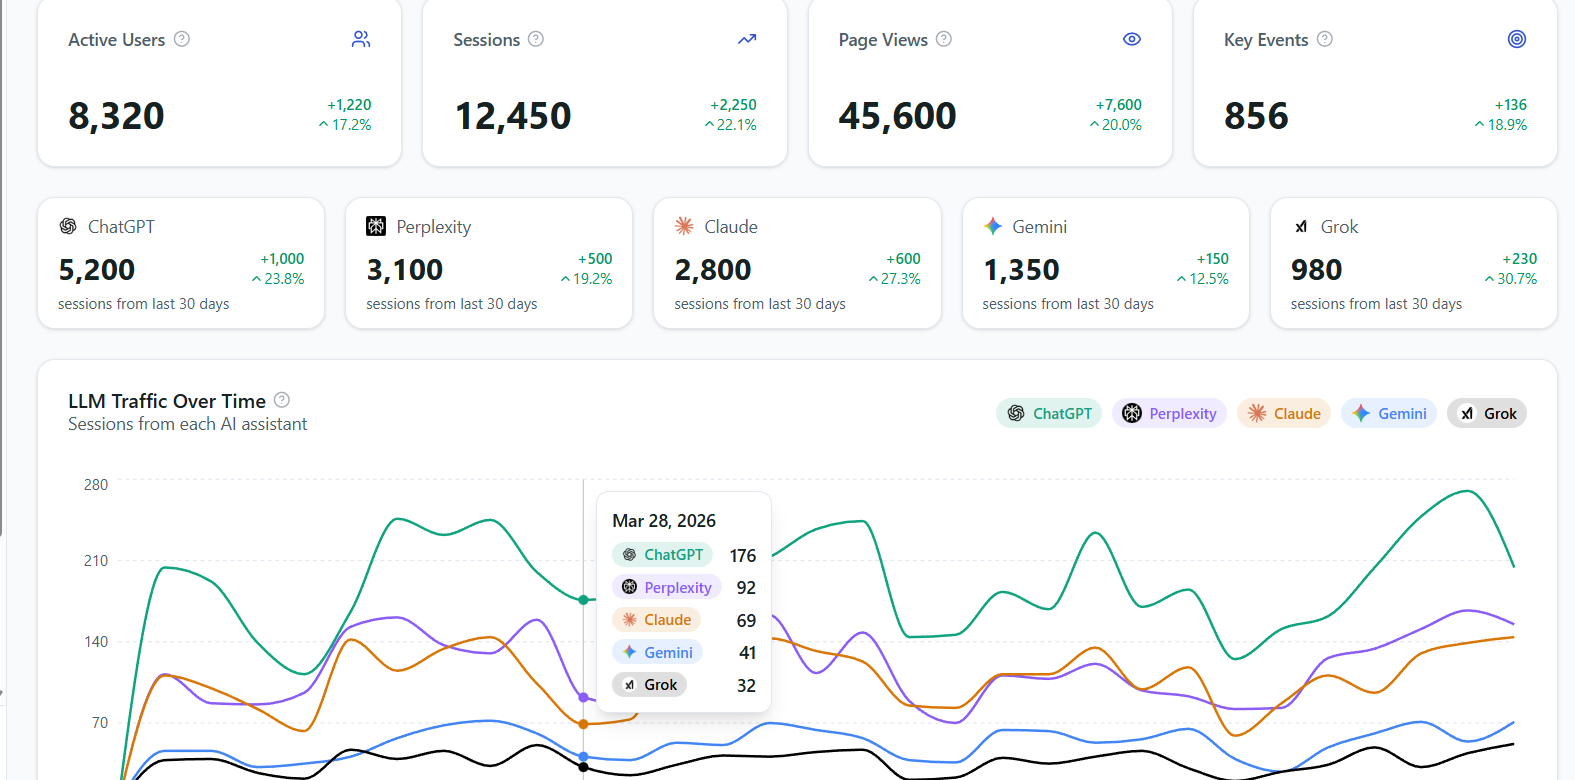Screen dimensions: 1575x780
Task: Click the Grok chip in the chart tooltip
Action: pos(649,685)
